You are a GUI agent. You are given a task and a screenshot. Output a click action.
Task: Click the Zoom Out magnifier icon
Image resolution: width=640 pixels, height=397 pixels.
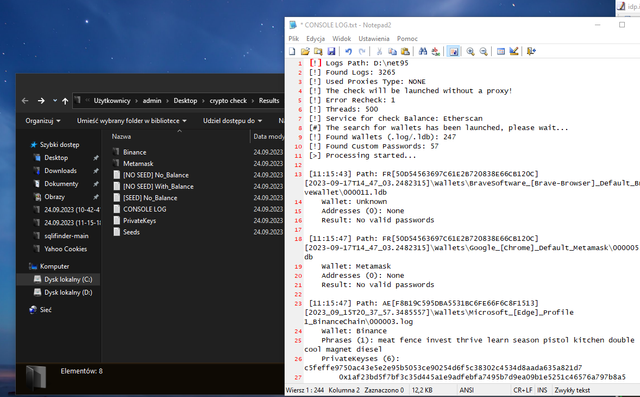[483, 51]
